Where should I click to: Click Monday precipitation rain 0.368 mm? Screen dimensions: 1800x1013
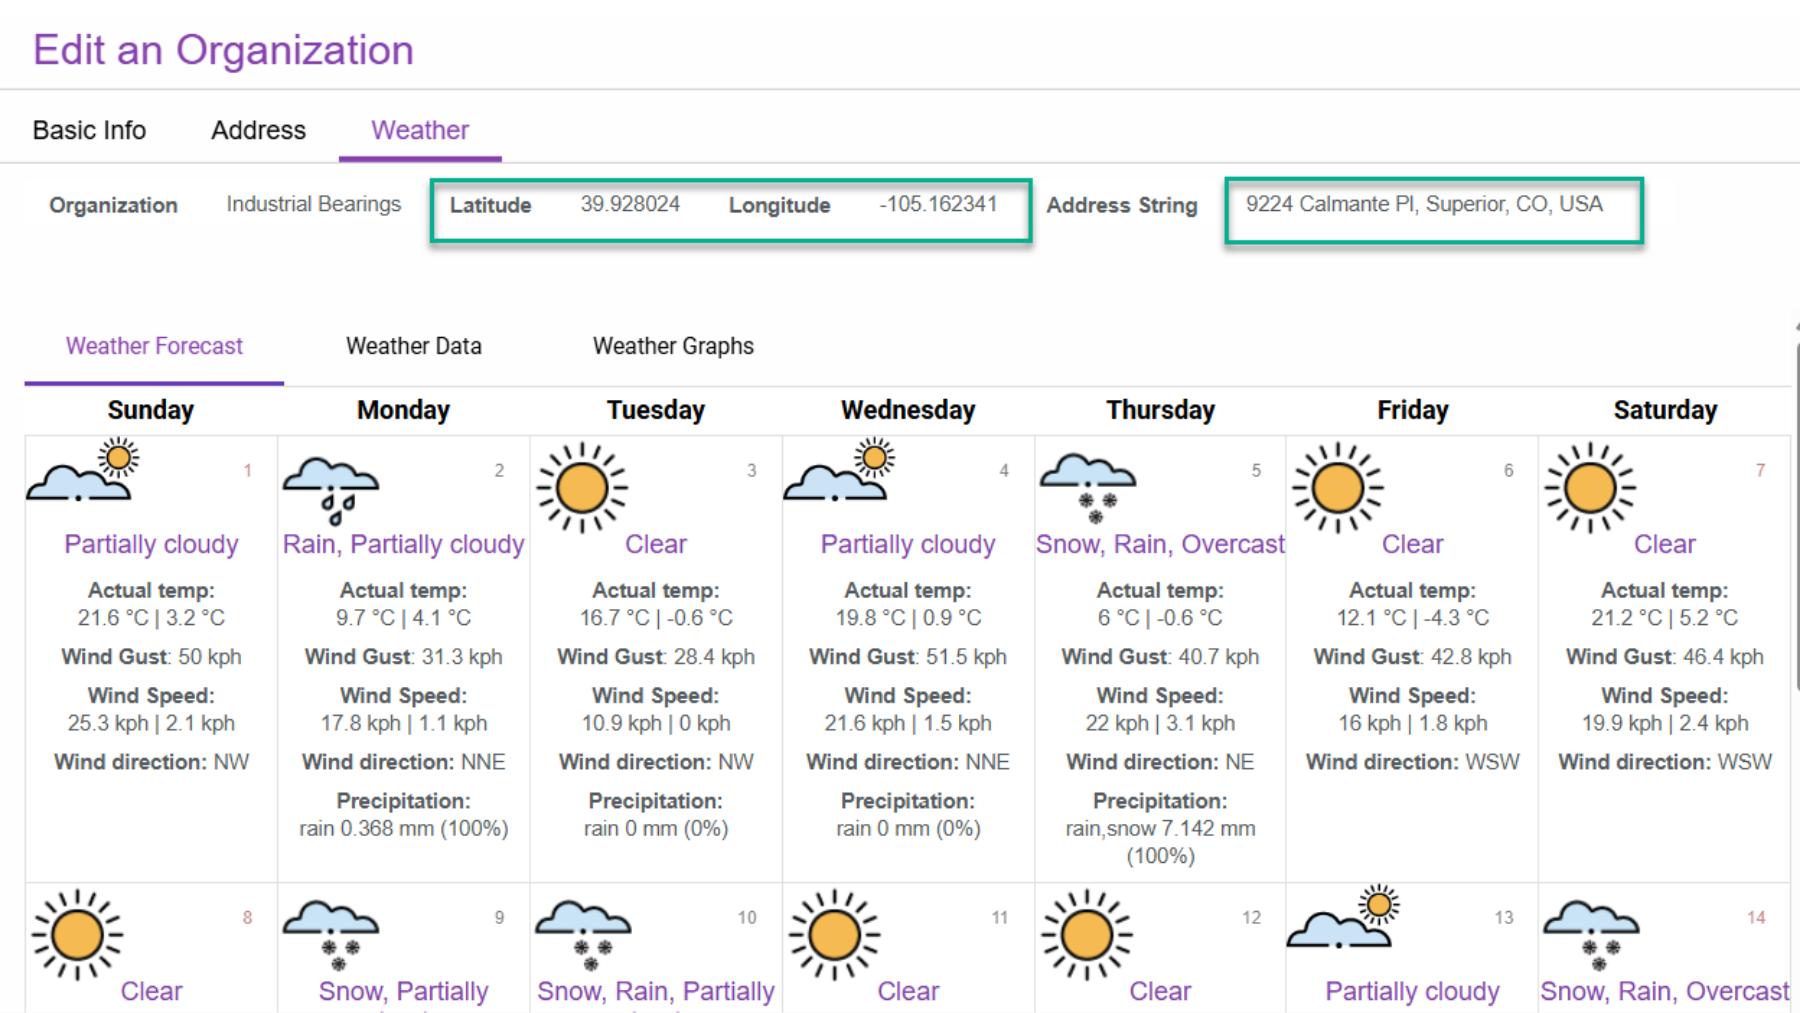(403, 828)
